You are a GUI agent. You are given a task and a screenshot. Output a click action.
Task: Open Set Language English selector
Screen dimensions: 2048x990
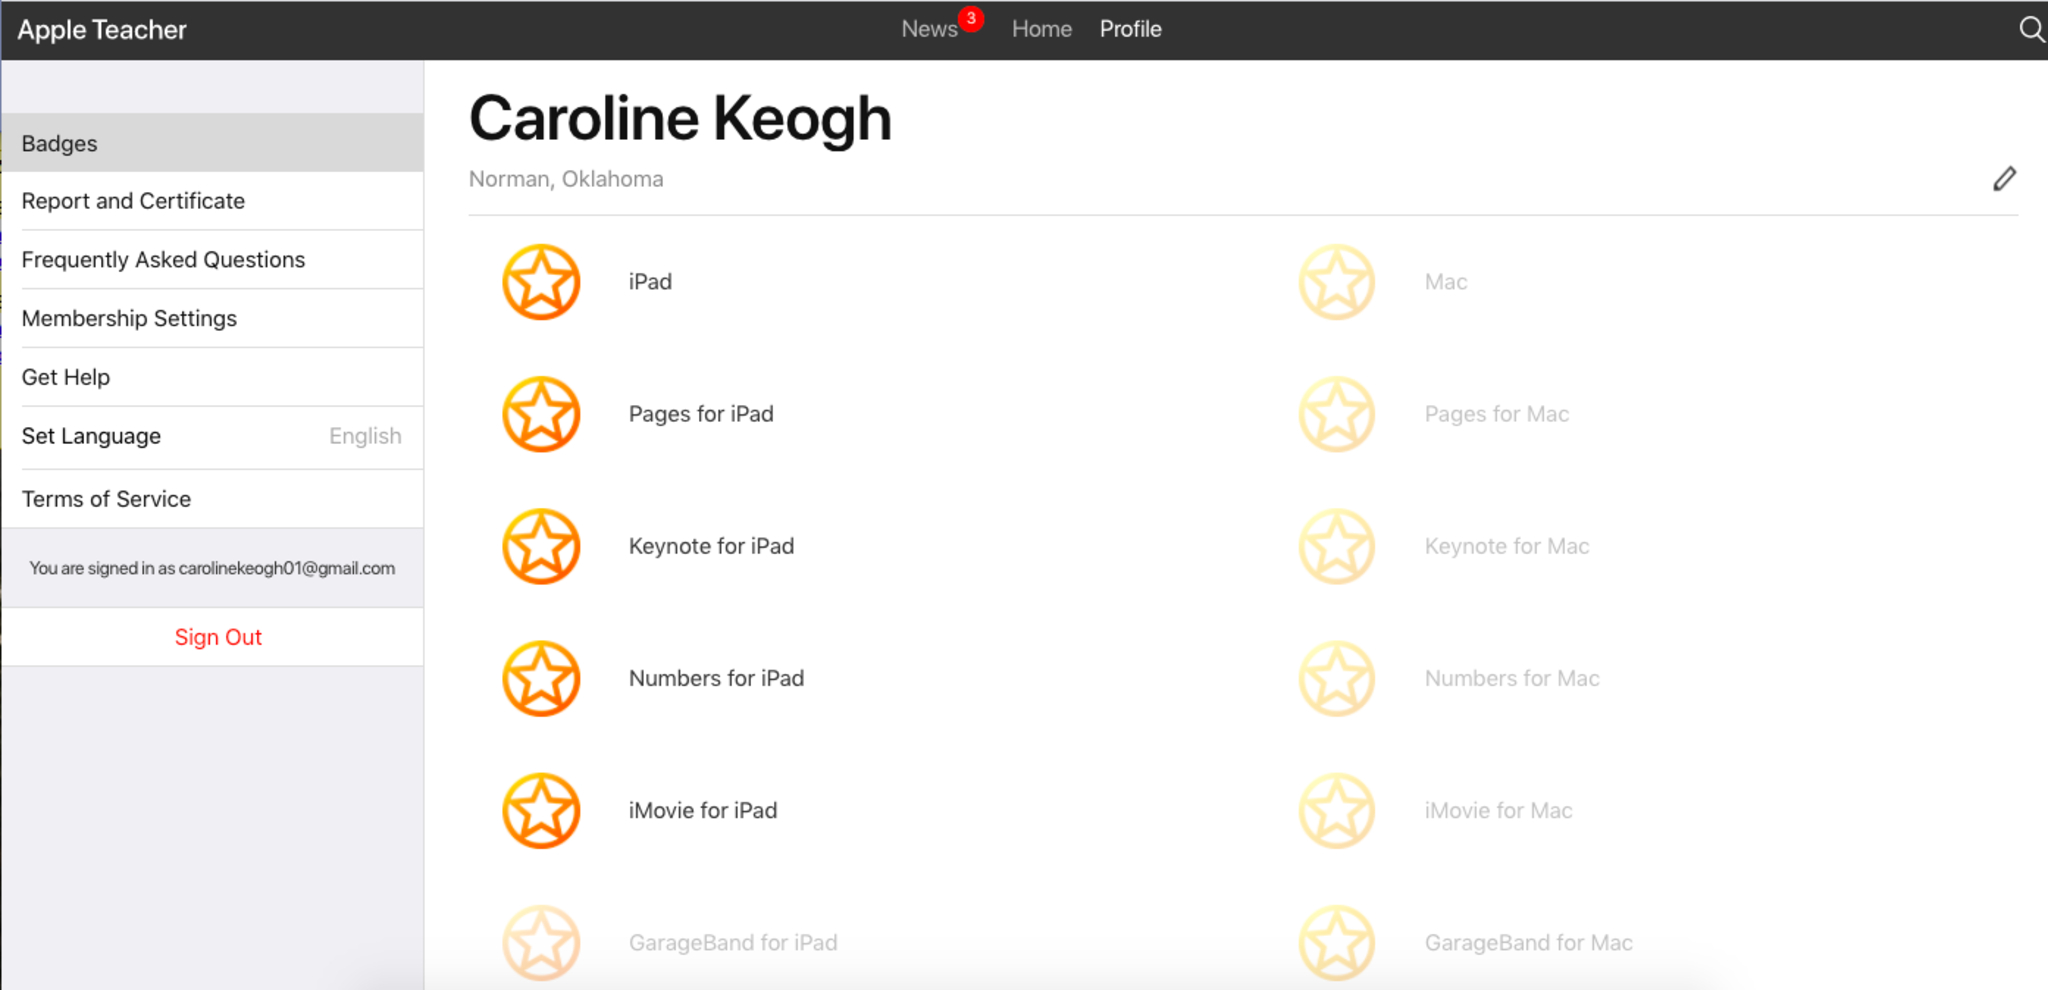(x=212, y=436)
